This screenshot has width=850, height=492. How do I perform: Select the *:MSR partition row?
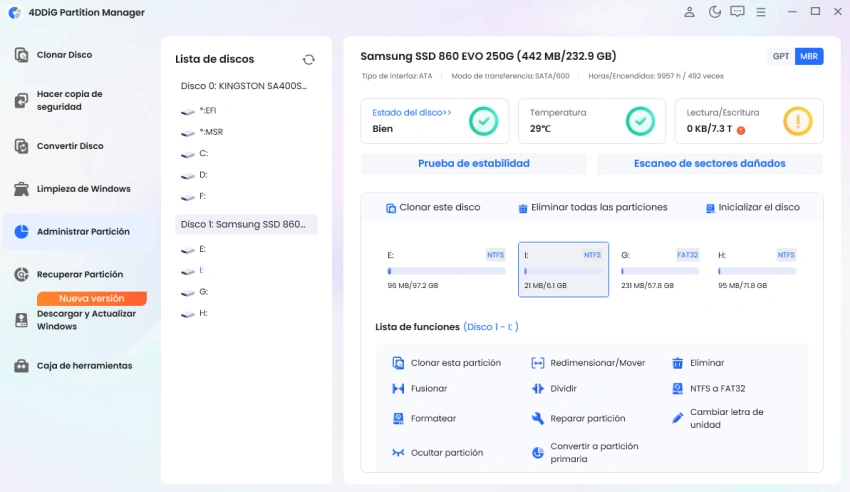point(246,132)
